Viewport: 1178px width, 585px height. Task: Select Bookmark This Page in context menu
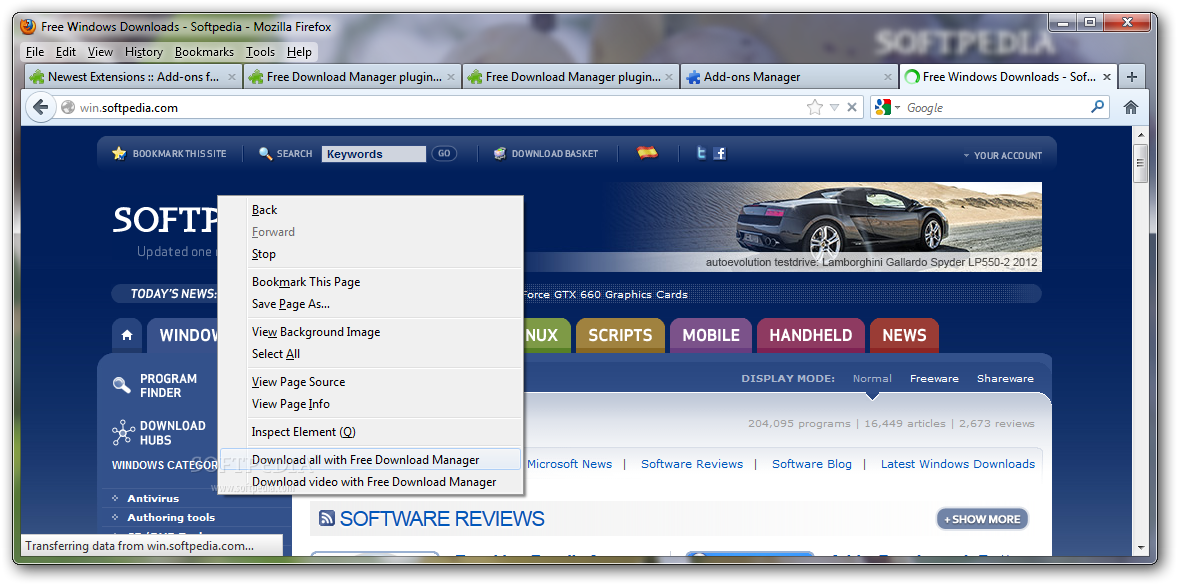(x=370, y=282)
